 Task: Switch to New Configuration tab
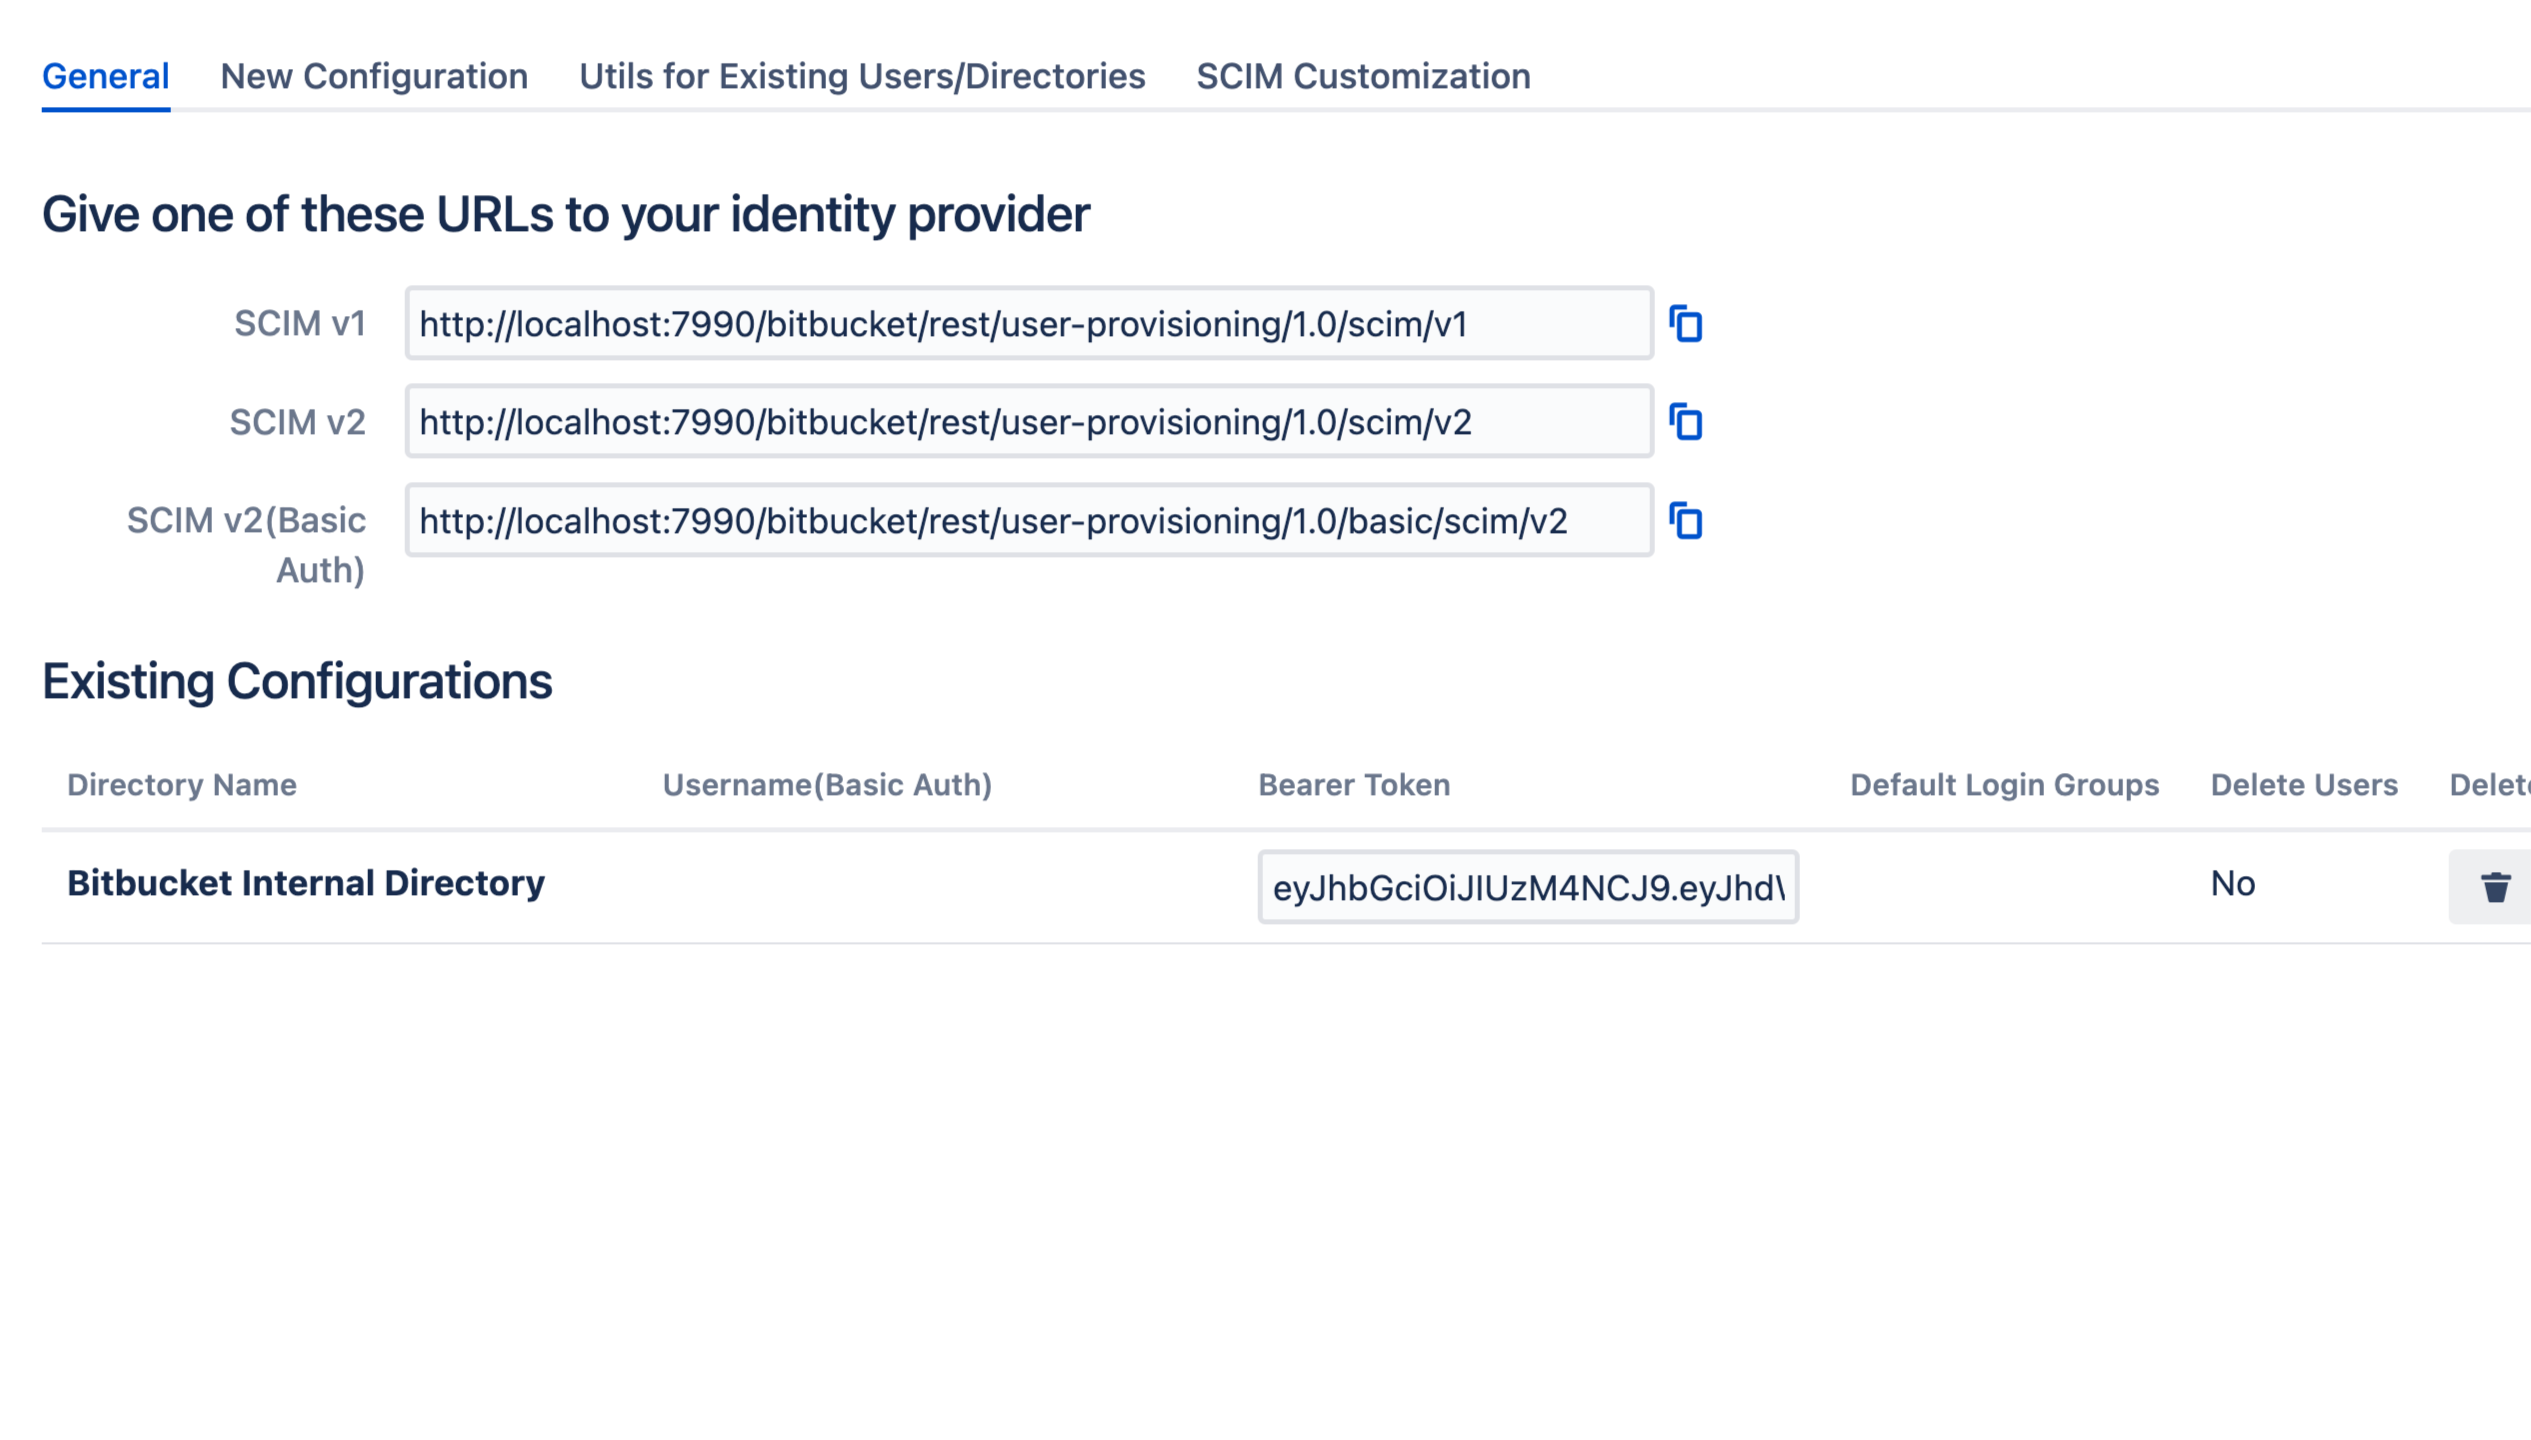tap(373, 76)
